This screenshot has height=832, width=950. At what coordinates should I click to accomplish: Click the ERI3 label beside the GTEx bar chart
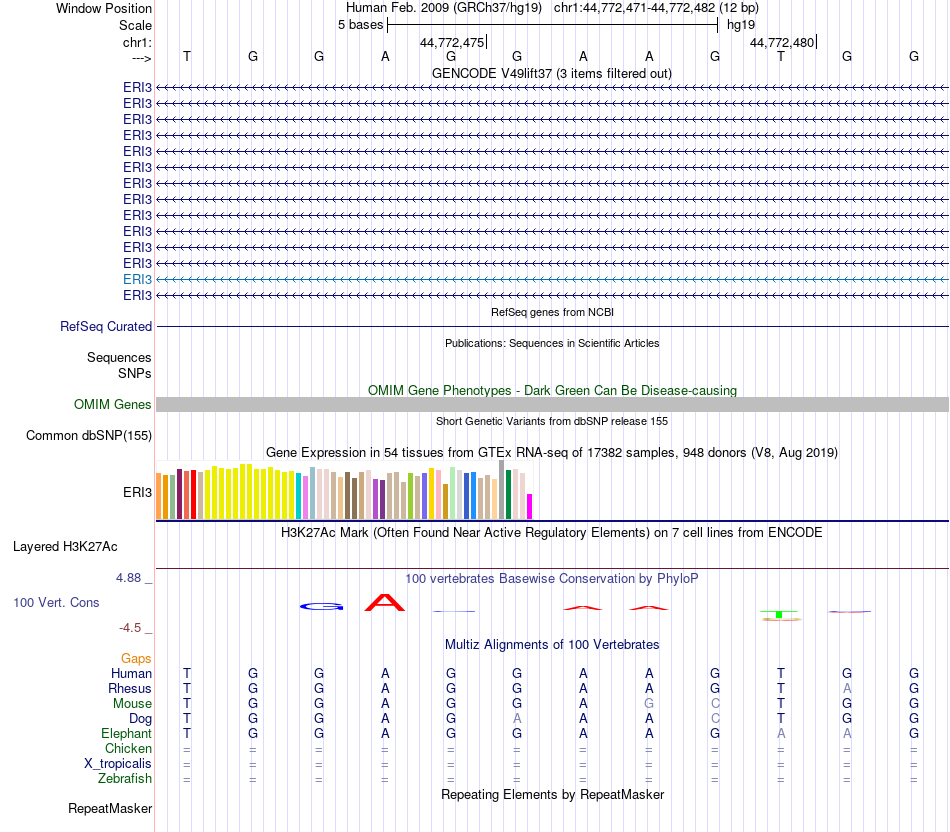[137, 493]
